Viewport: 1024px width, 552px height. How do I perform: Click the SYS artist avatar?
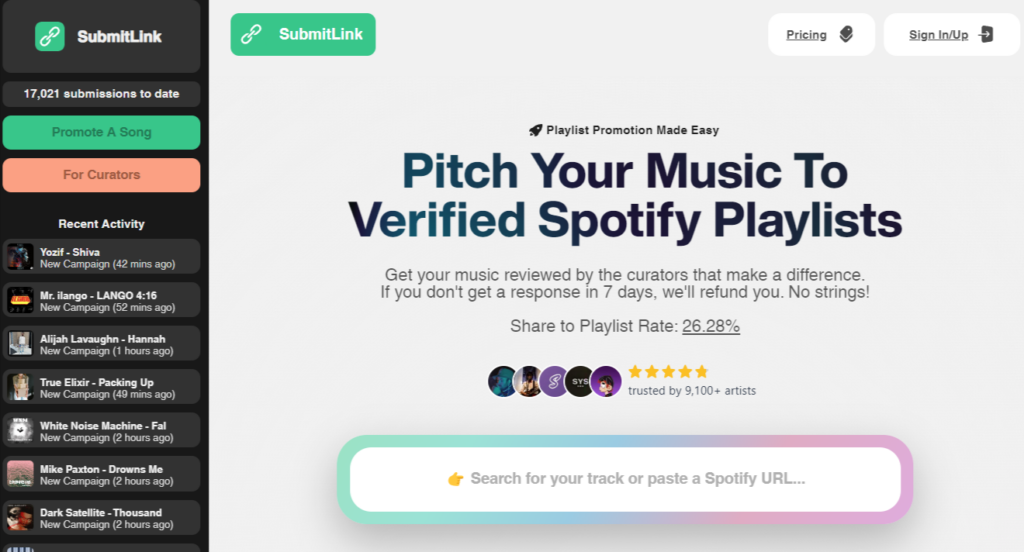click(x=580, y=381)
